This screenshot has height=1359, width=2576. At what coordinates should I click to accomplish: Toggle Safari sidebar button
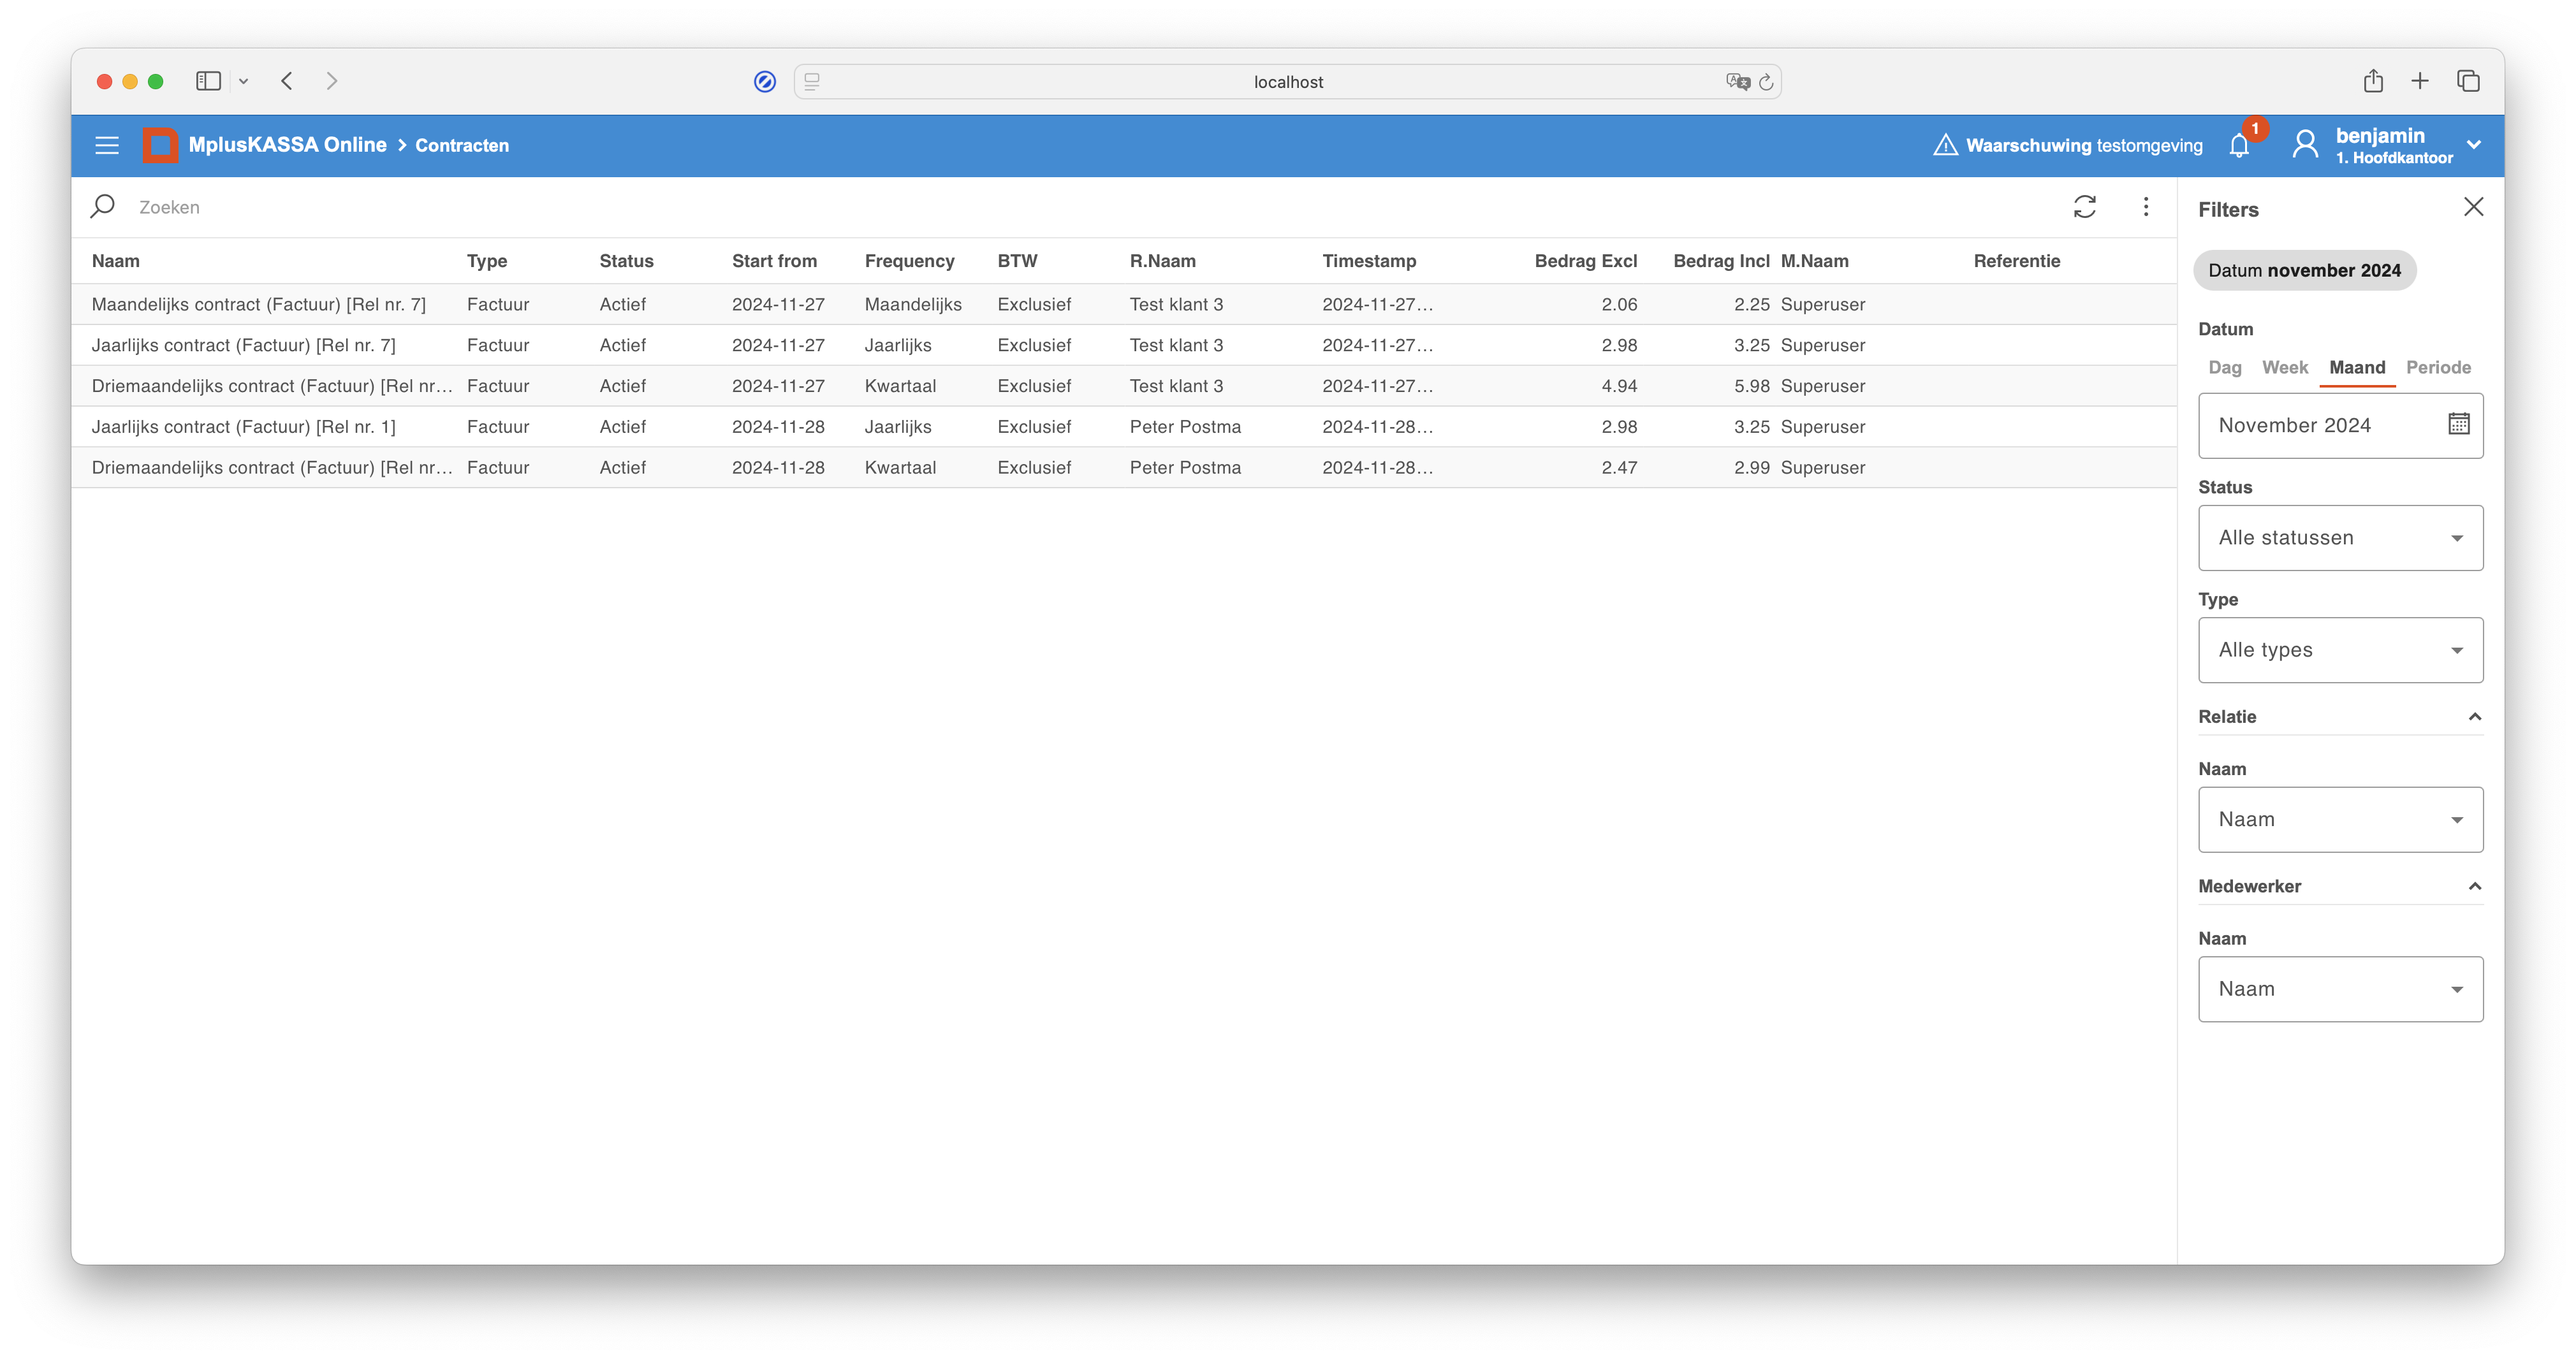(208, 81)
